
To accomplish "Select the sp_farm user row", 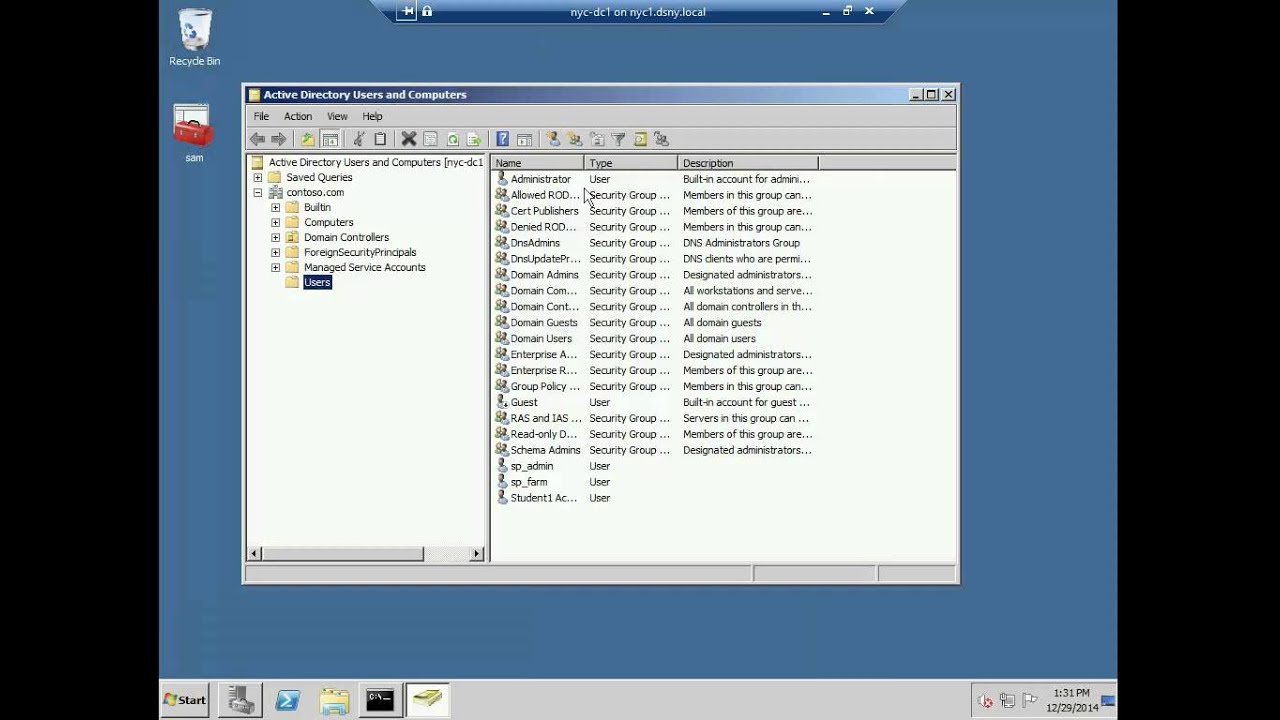I will pos(653,482).
